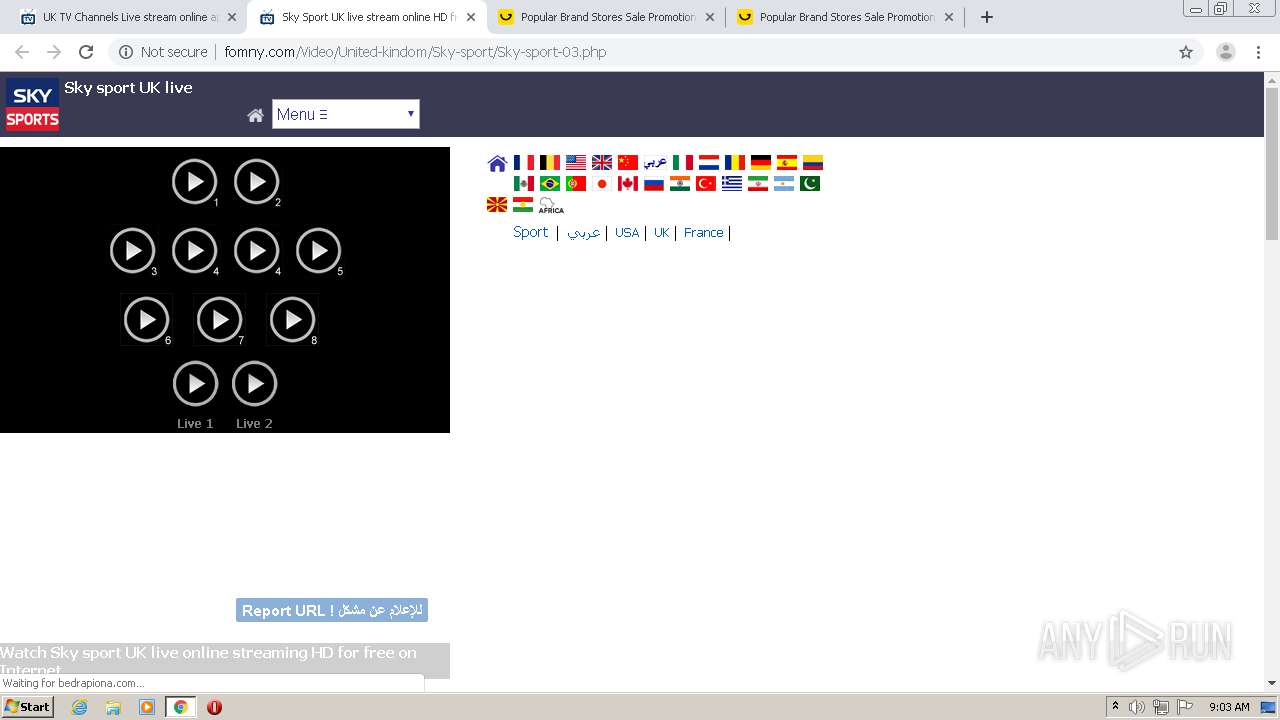Open the Africa map icon
This screenshot has width=1280, height=720.
coord(551,205)
